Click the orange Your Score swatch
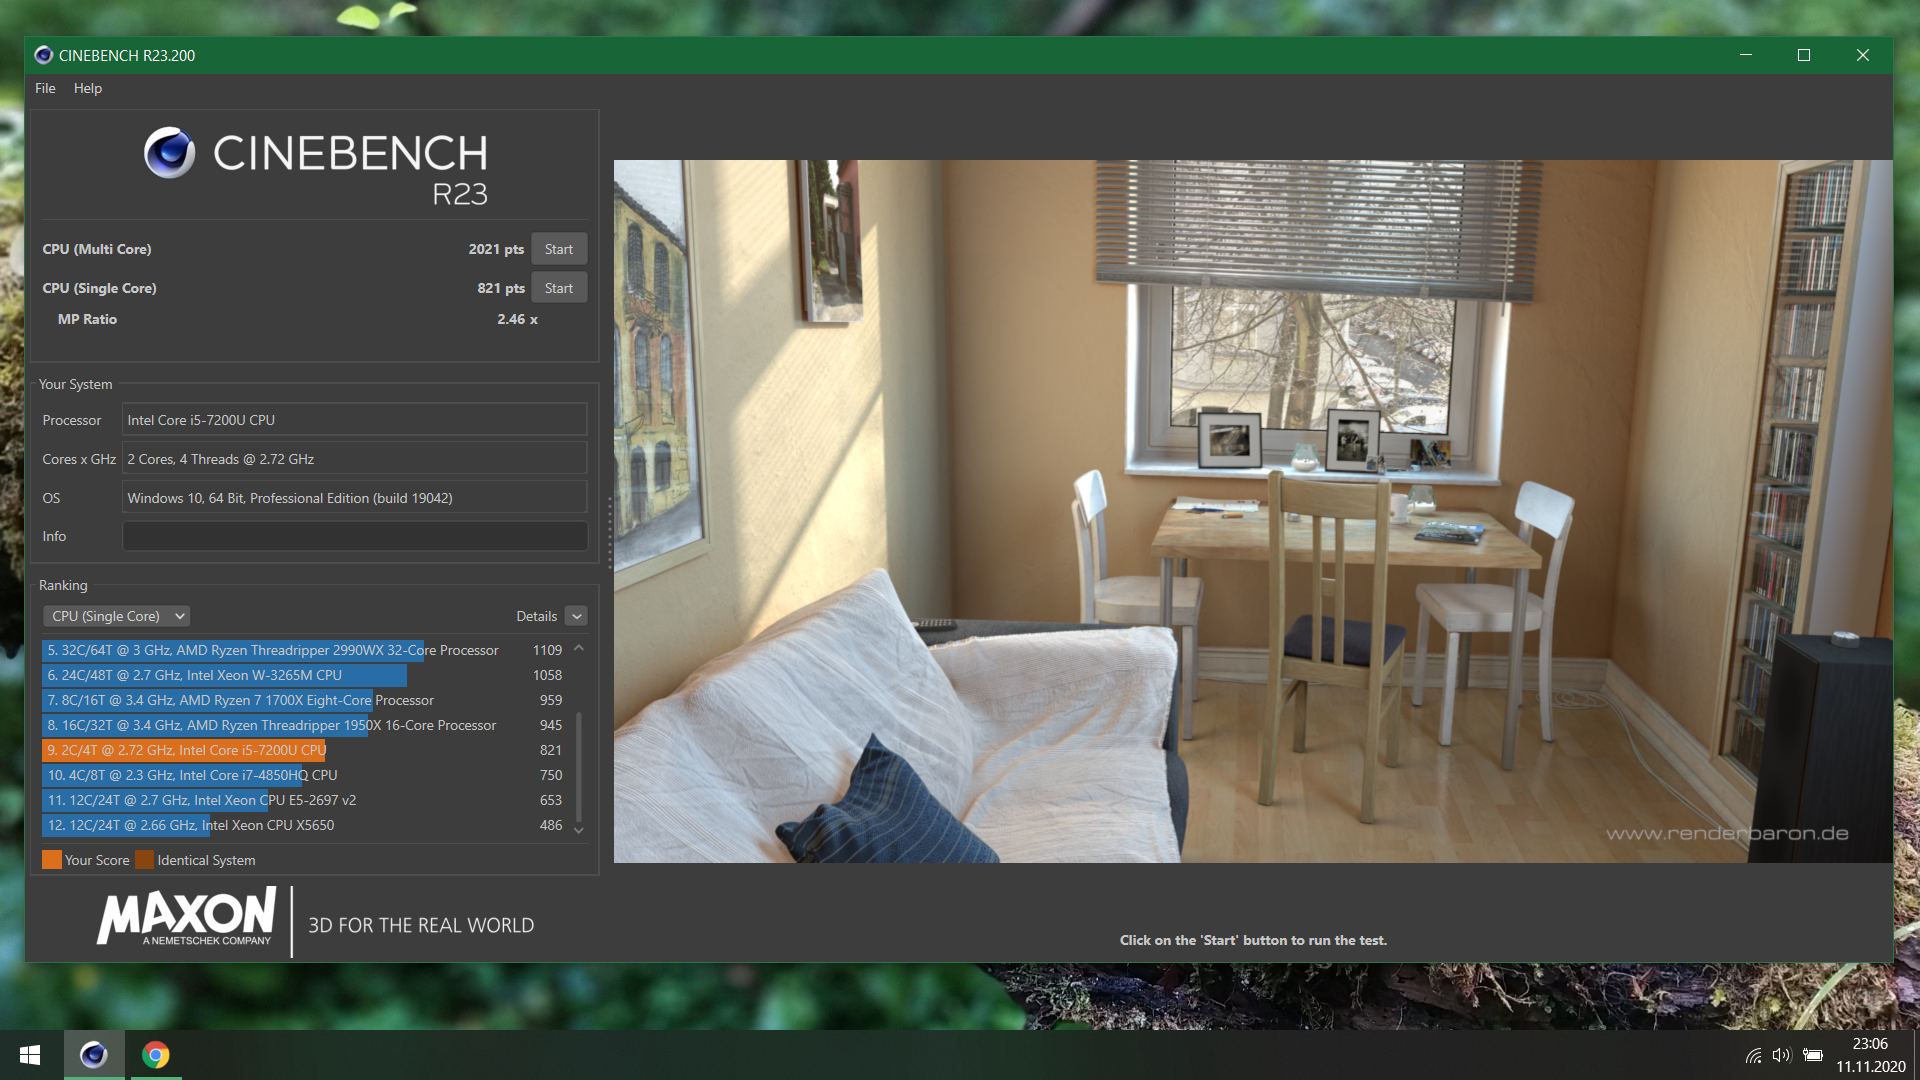Viewport: 1920px width, 1080px height. click(52, 860)
